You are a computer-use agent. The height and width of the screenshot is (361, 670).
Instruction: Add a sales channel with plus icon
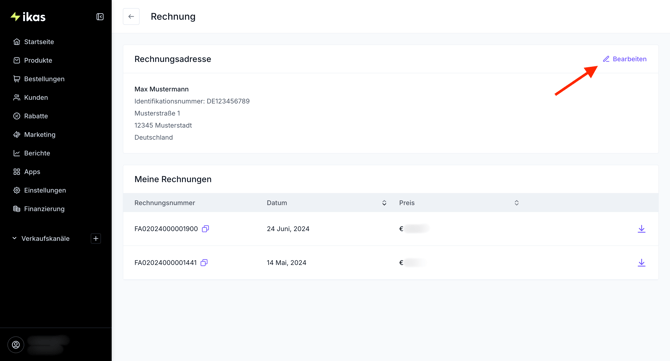96,238
